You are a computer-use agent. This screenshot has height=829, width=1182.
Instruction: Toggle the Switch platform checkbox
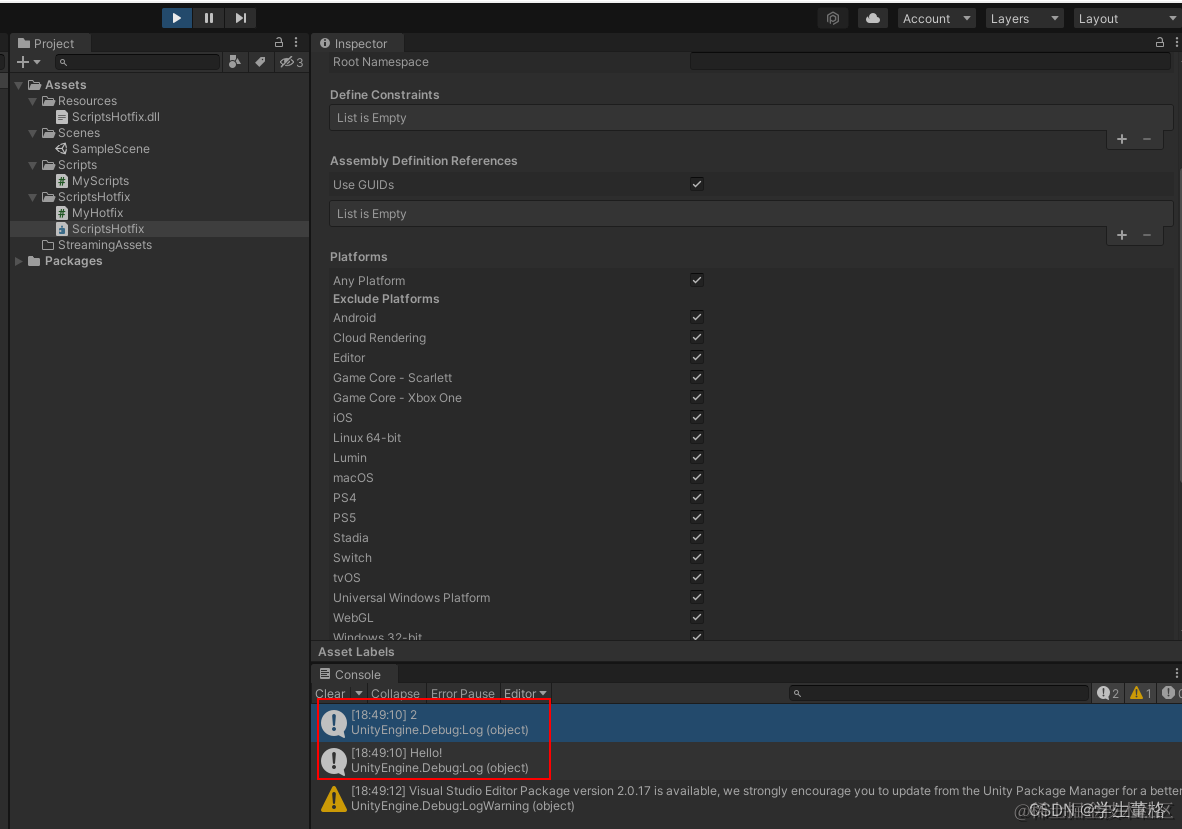[x=697, y=558]
